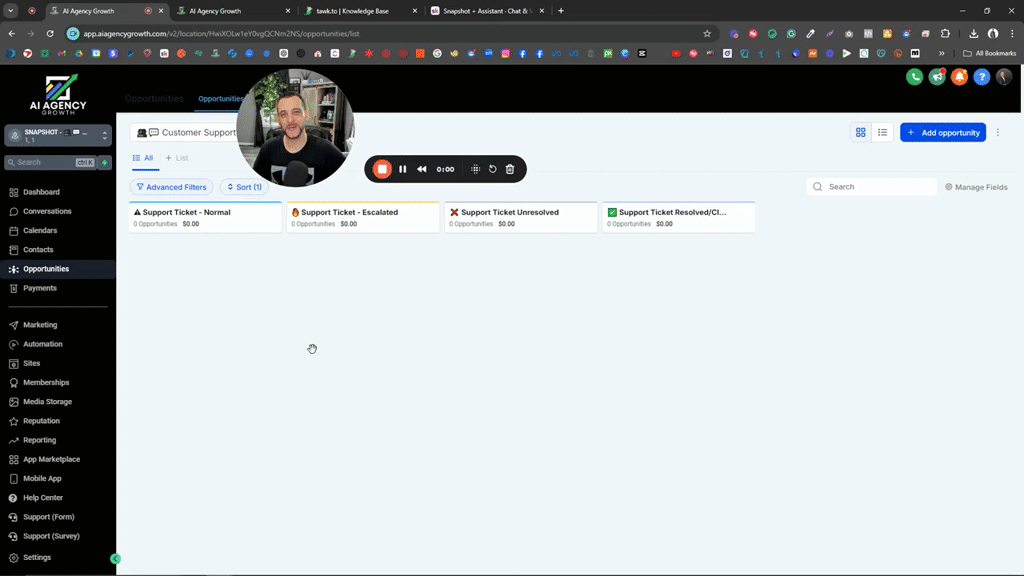Restart the recording via the refresh icon

[x=491, y=169]
